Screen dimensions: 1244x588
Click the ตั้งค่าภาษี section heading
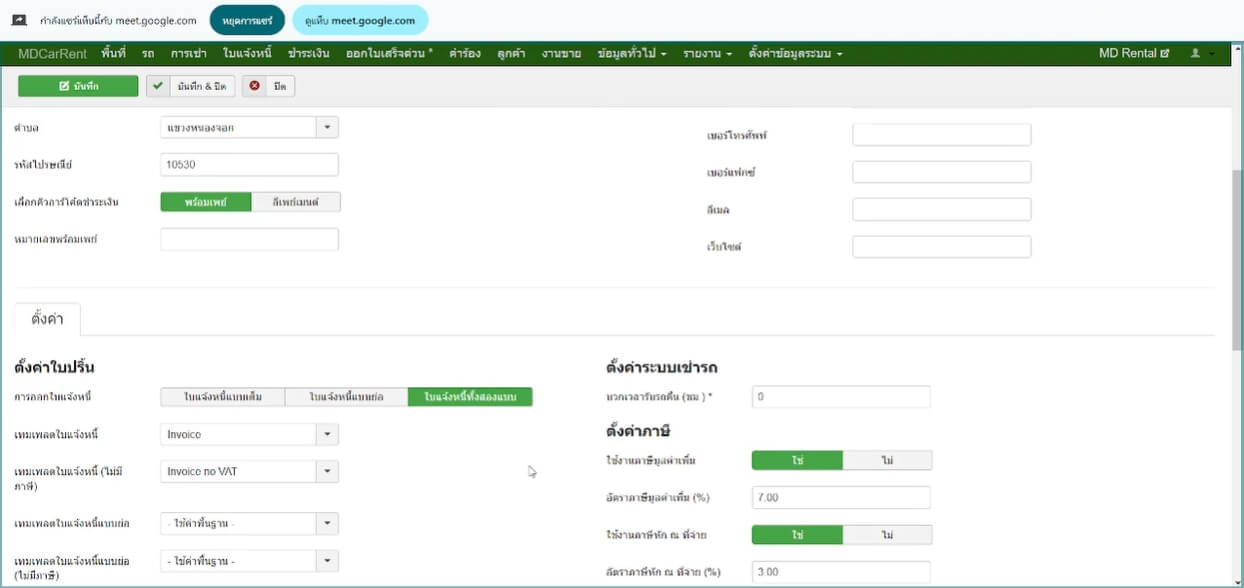point(637,431)
